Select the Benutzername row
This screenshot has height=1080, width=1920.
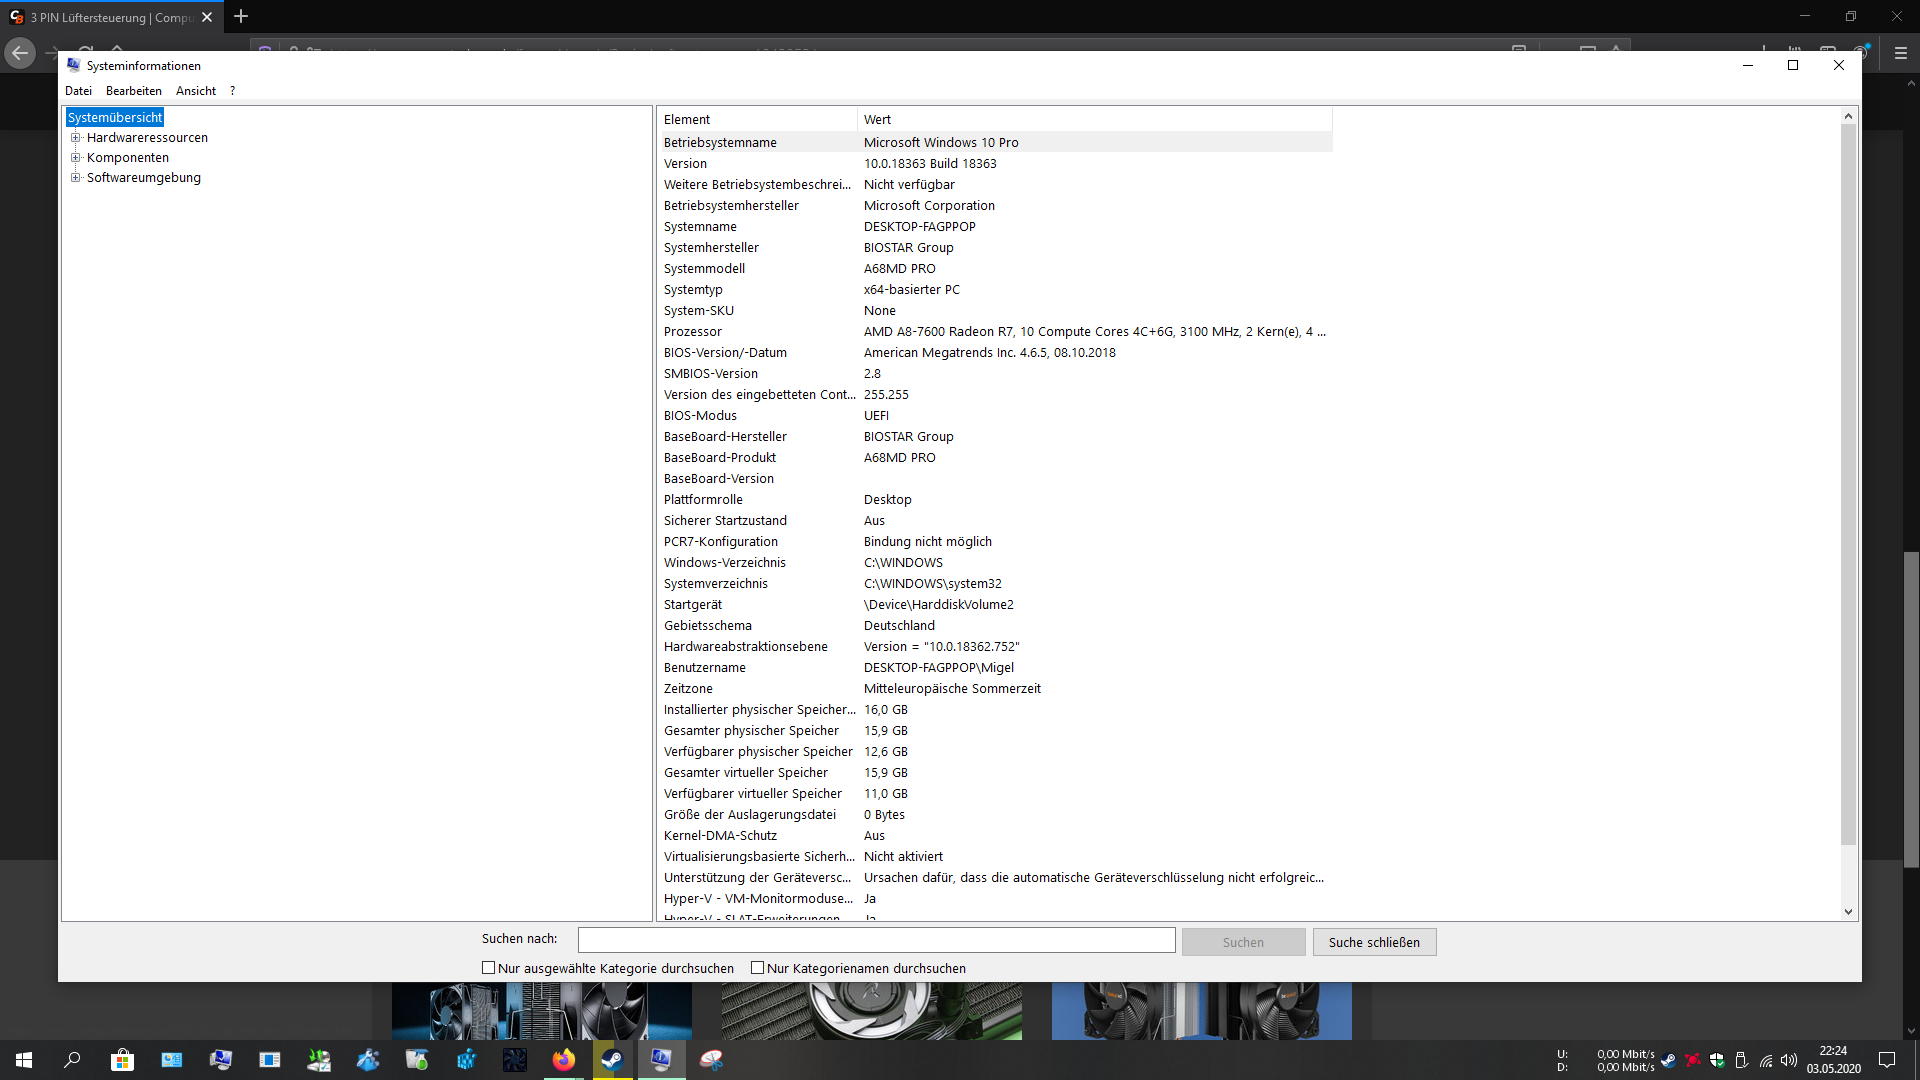[995, 668]
